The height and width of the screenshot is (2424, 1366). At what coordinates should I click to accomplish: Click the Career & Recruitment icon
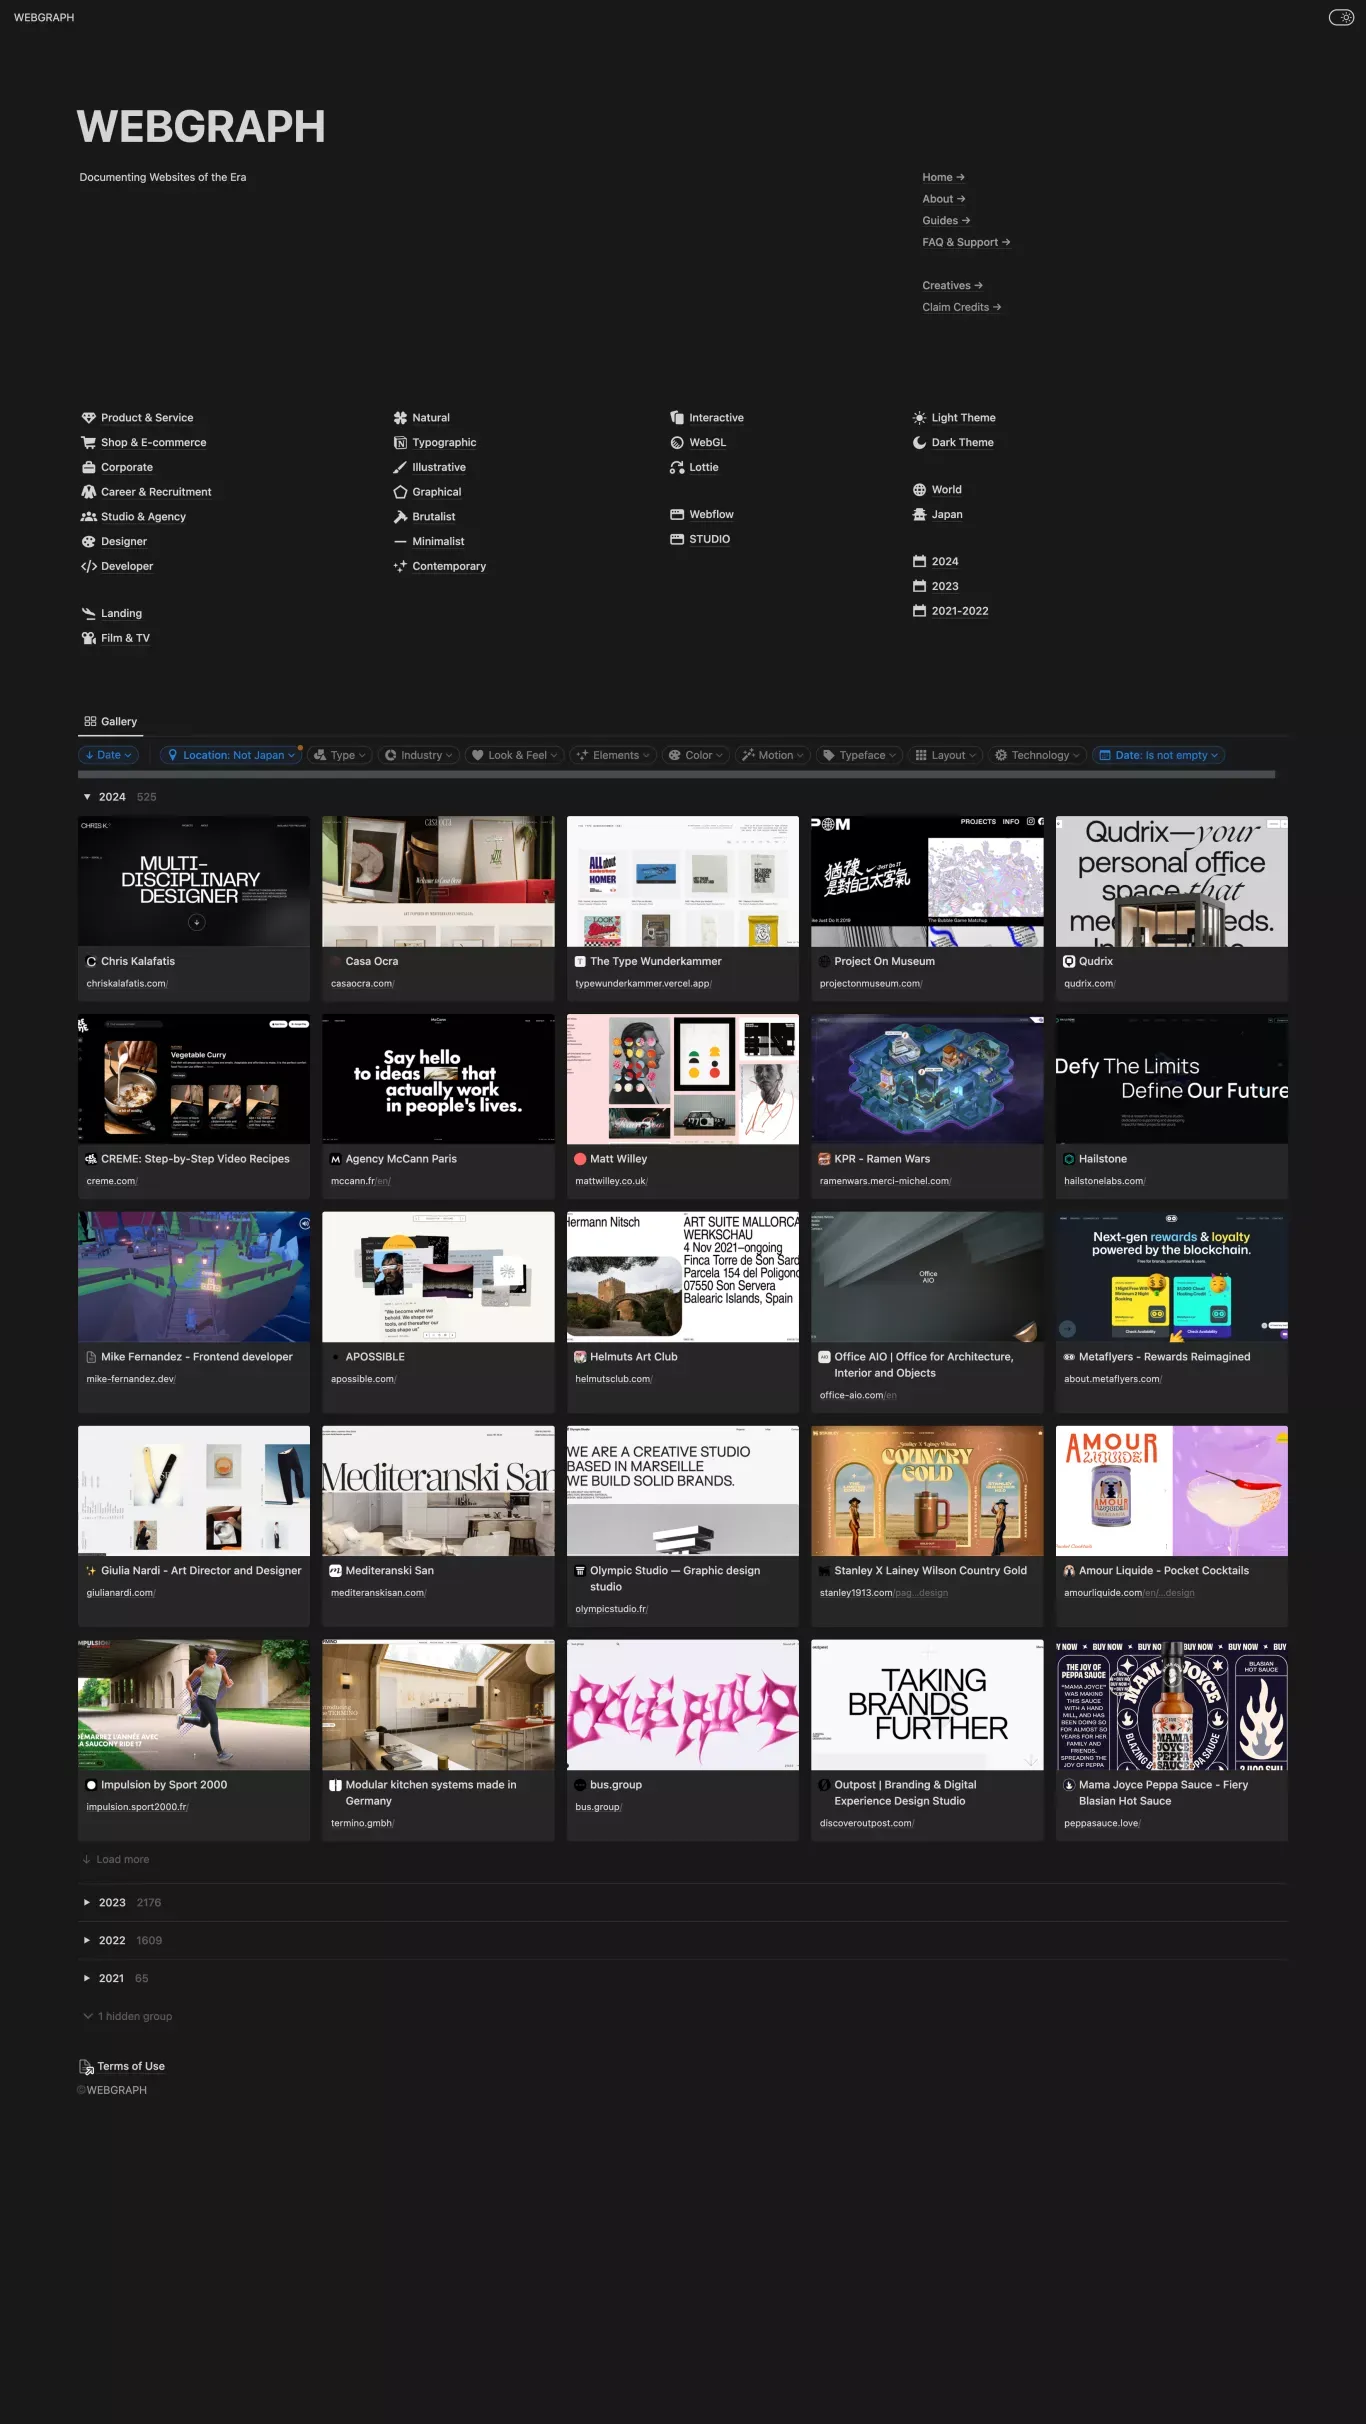tap(89, 492)
